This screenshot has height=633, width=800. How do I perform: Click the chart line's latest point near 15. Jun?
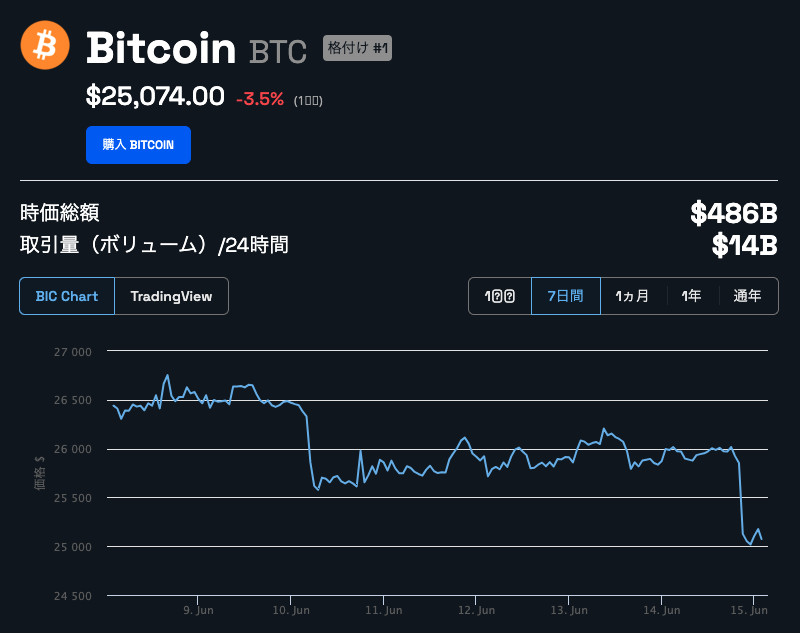coord(762,539)
